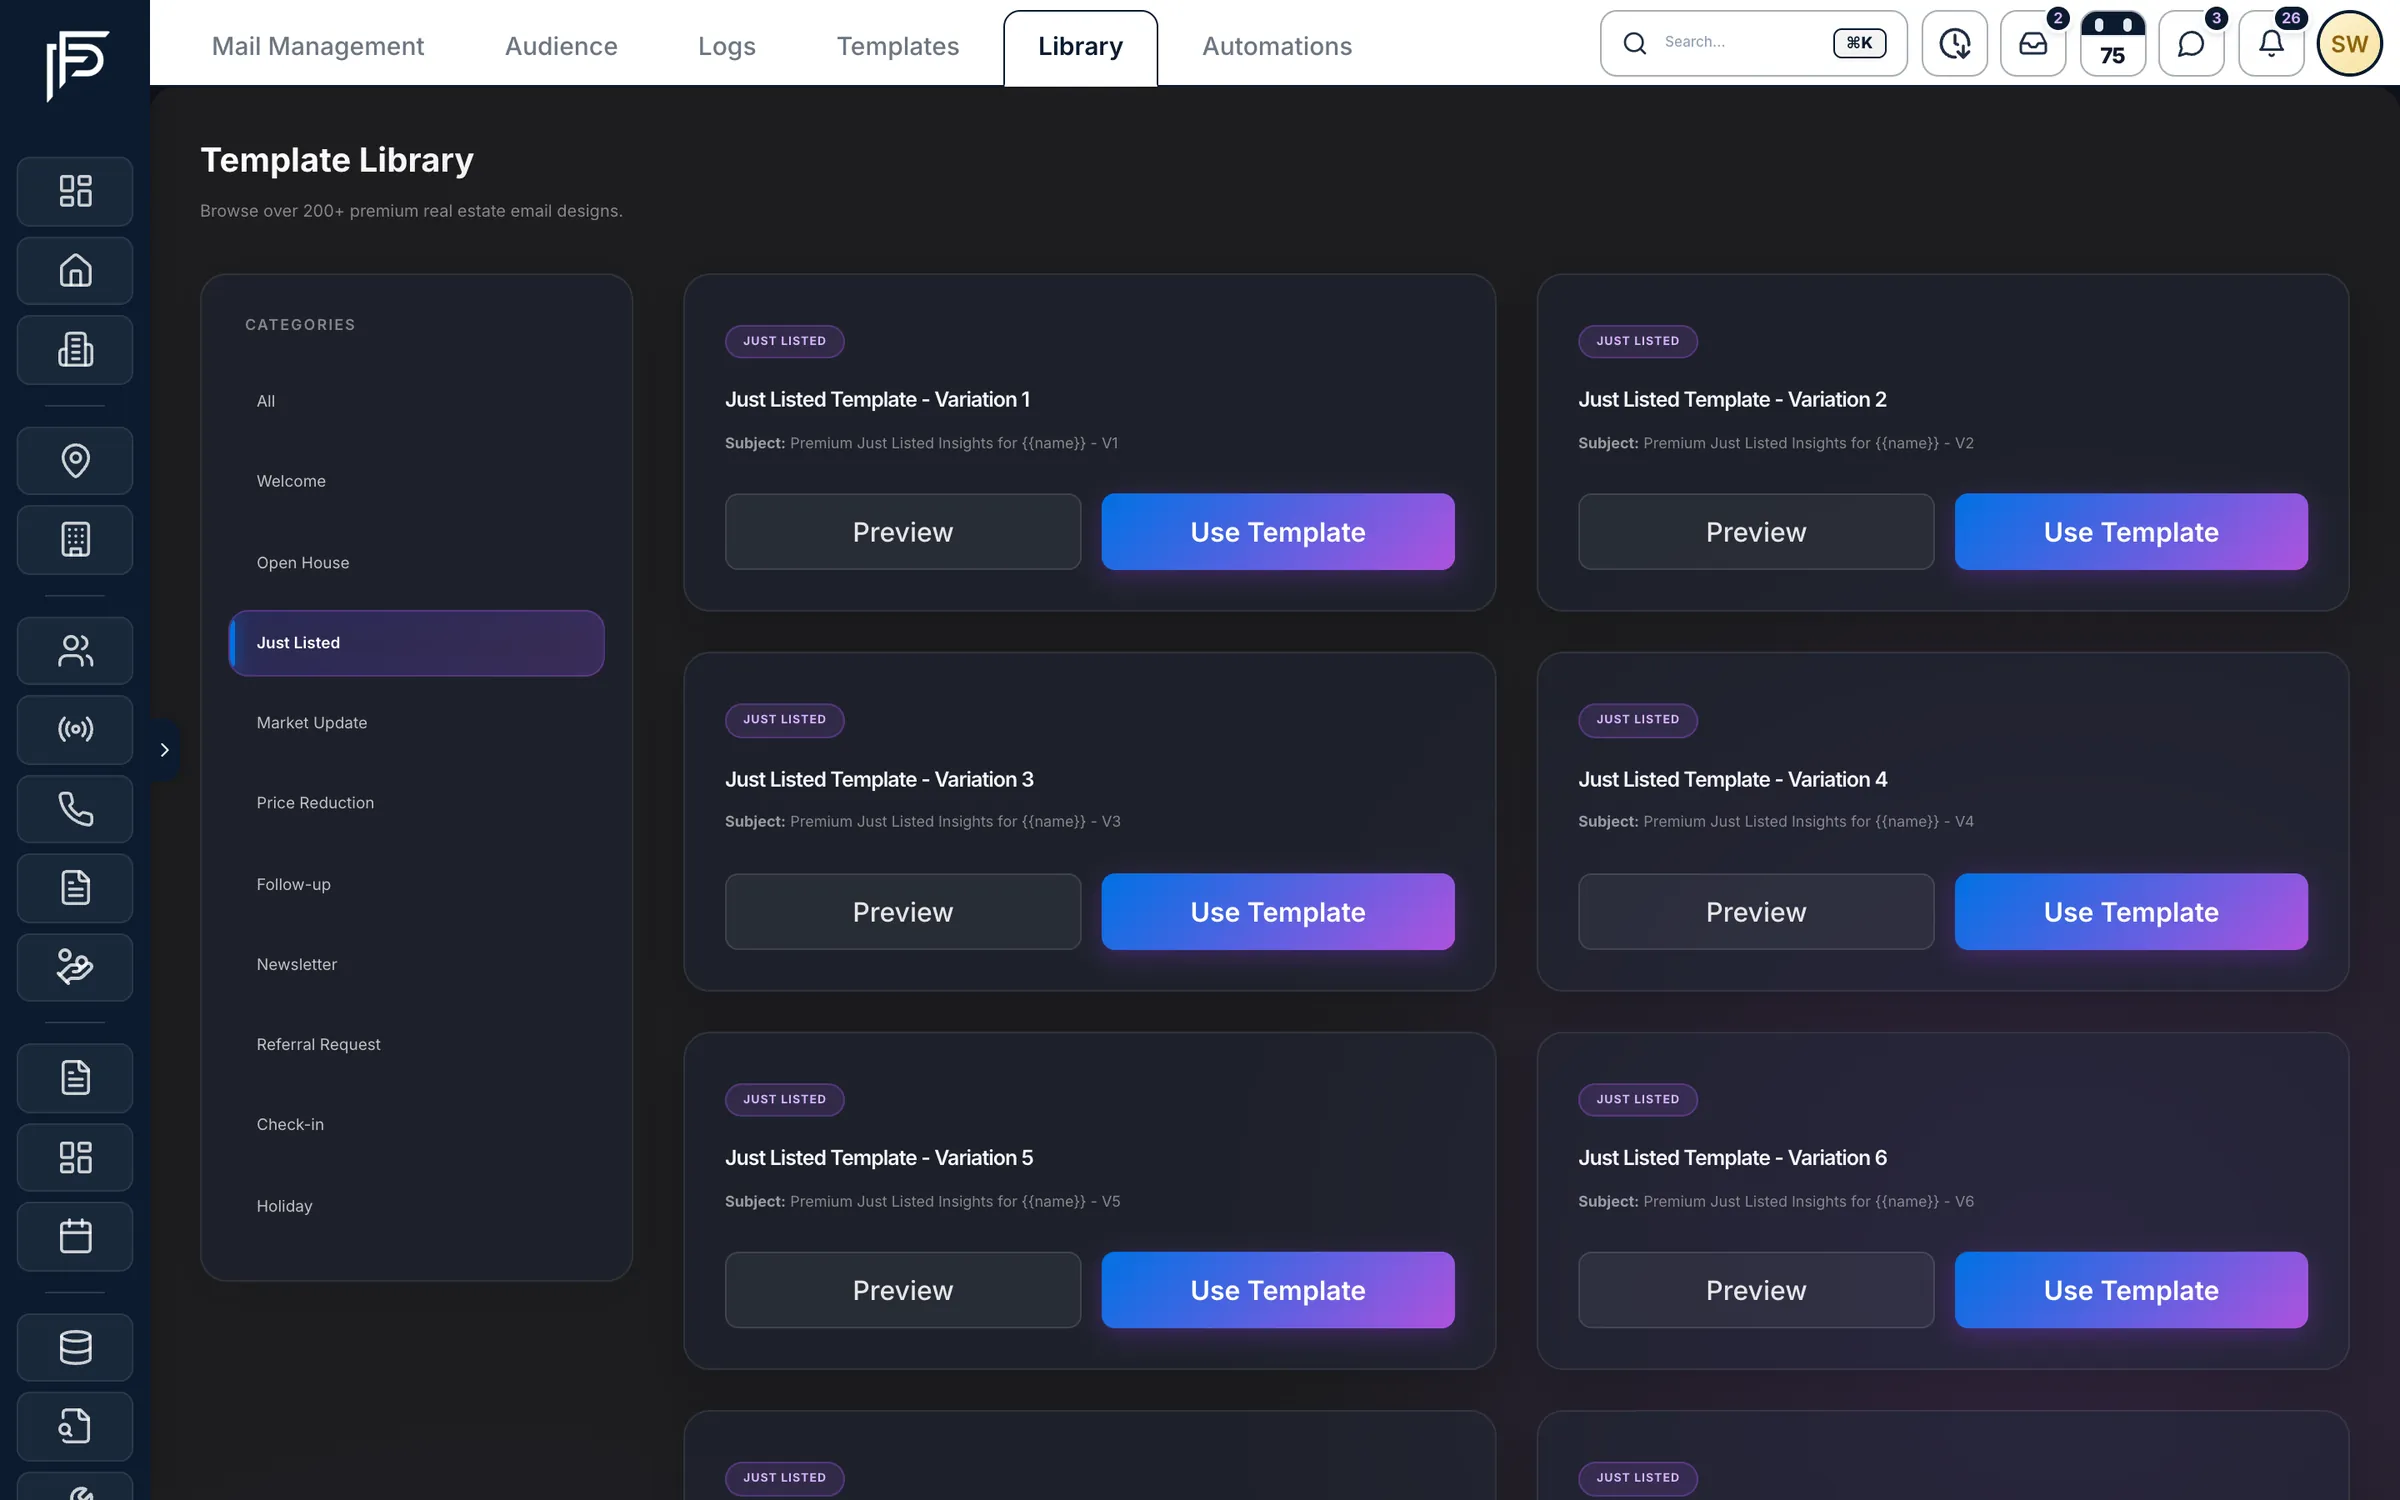This screenshot has height=1500, width=2400.
Task: Preview Just Listed Template Variation 3
Action: (x=903, y=911)
